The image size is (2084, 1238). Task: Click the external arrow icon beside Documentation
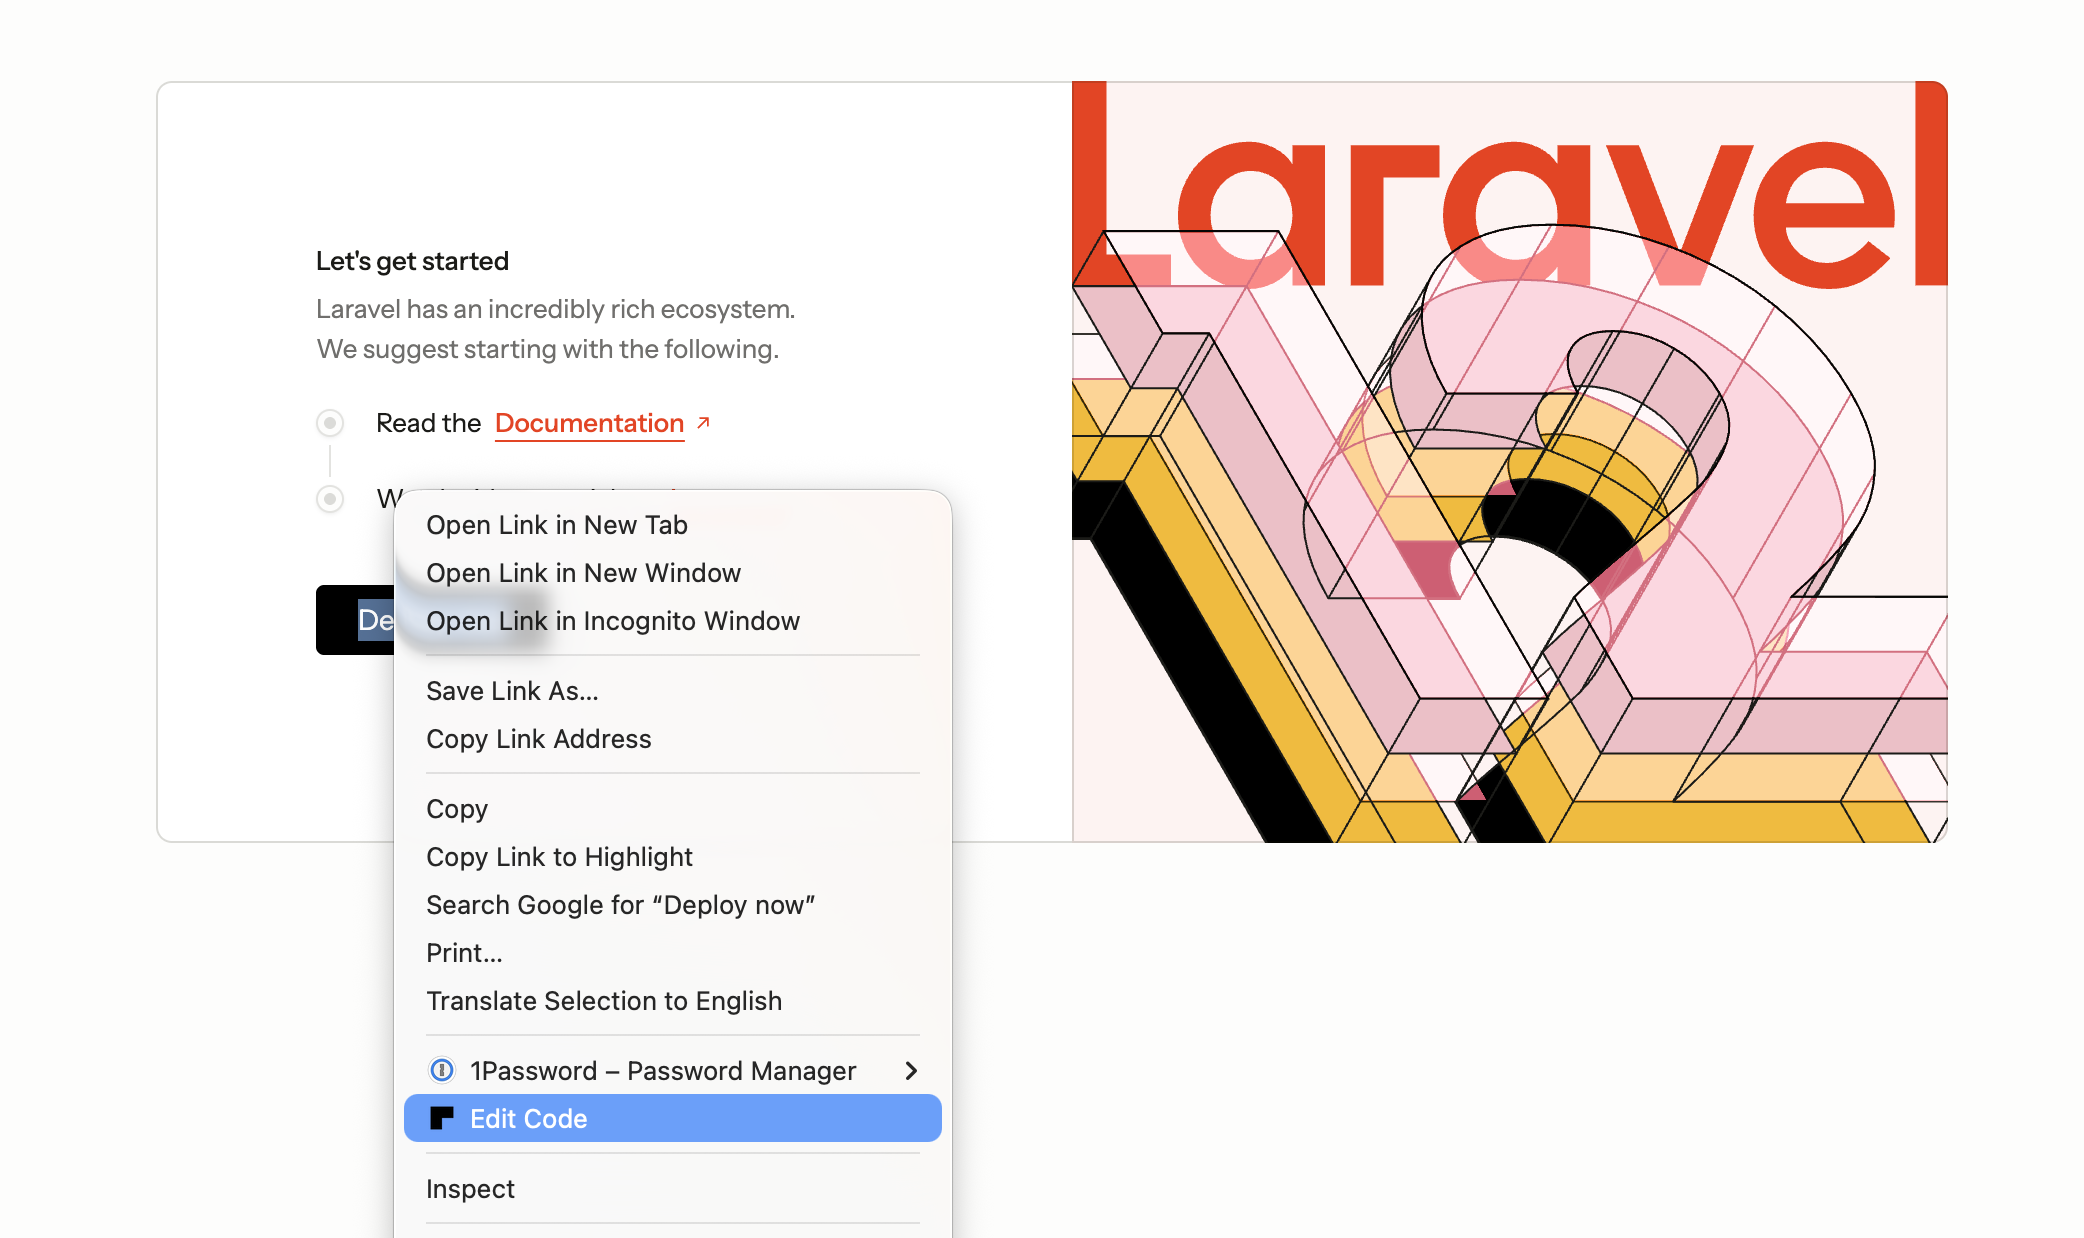703,423
